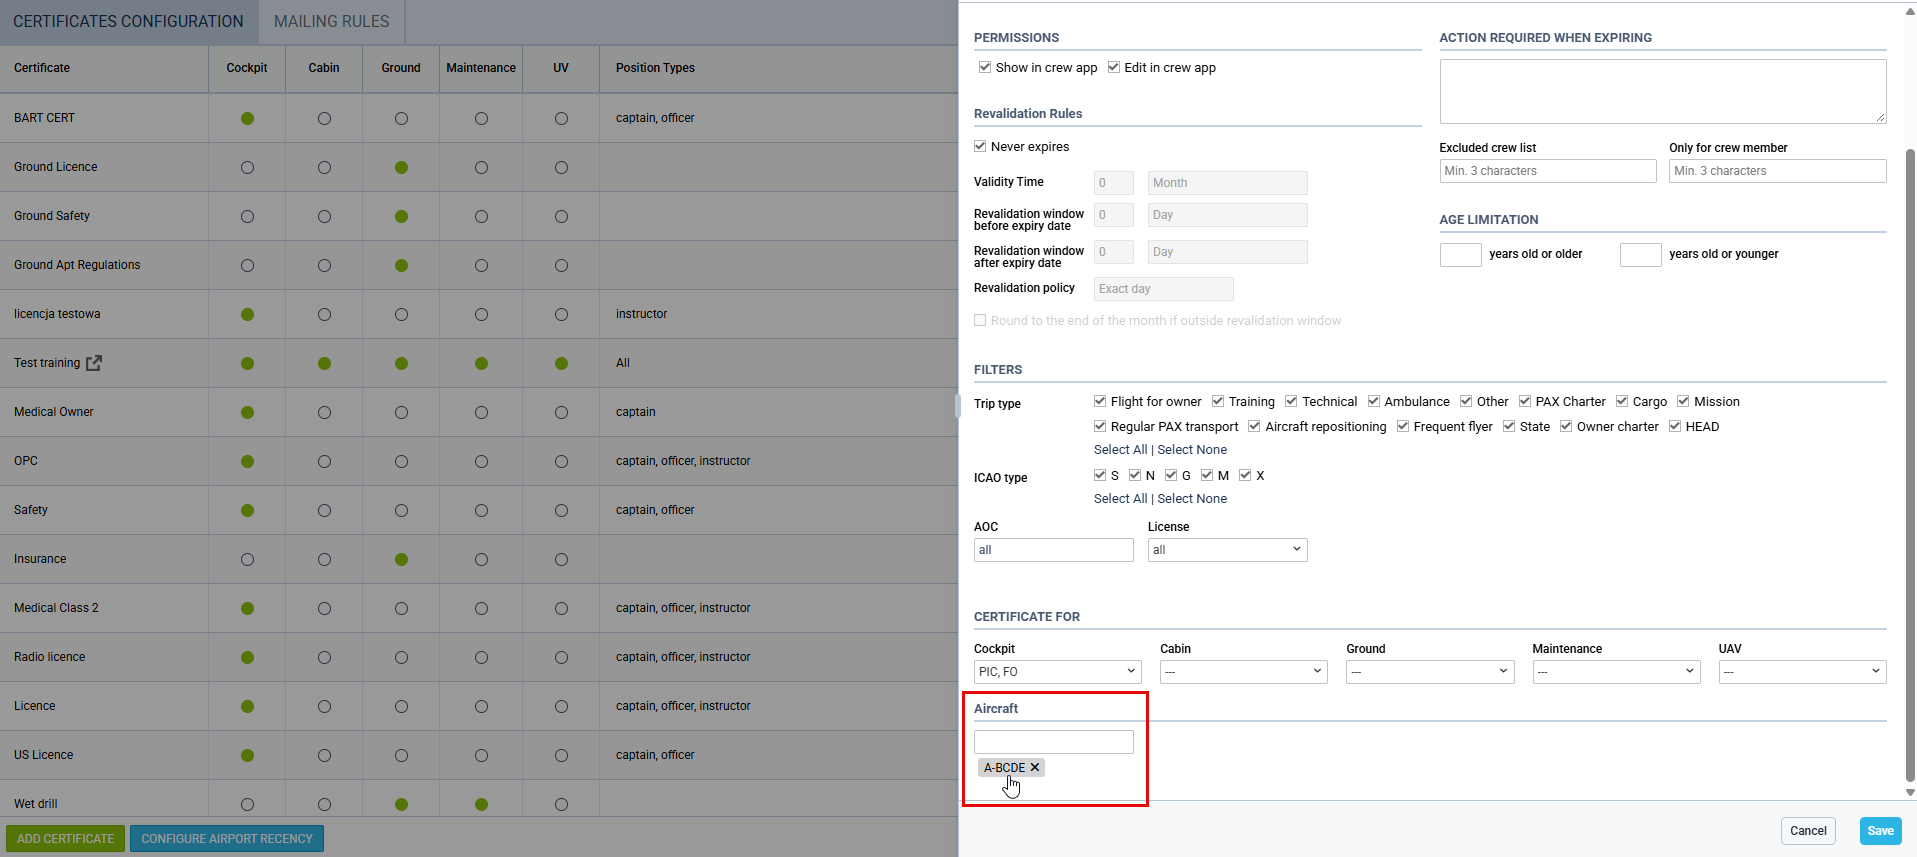Toggle the HEAD trip type checkbox
This screenshot has height=857, width=1917.
1675,426
